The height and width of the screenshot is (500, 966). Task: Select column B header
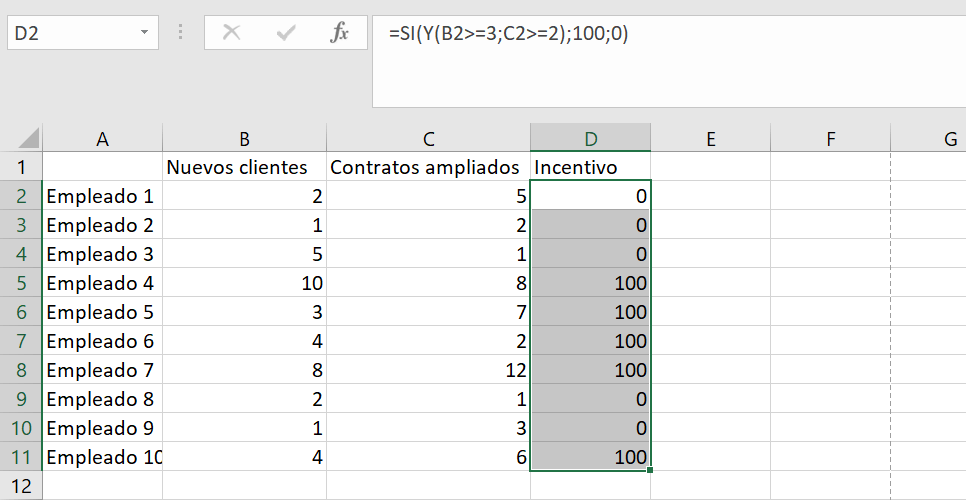coord(245,139)
